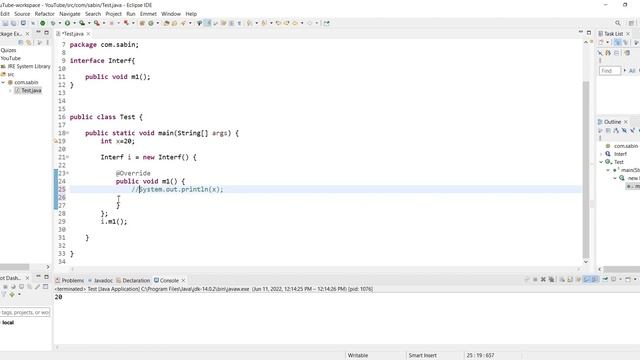Click the Terminate stop icon in Console
Image resolution: width=640 pixels, height=360 pixels.
tap(535, 280)
